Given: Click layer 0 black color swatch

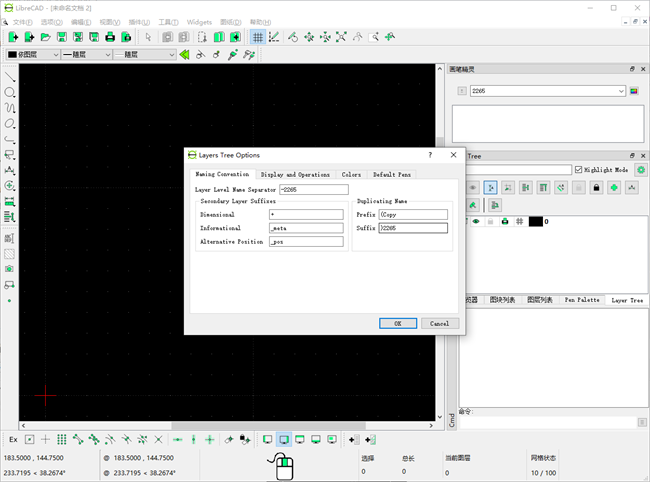Looking at the screenshot, I should [535, 221].
